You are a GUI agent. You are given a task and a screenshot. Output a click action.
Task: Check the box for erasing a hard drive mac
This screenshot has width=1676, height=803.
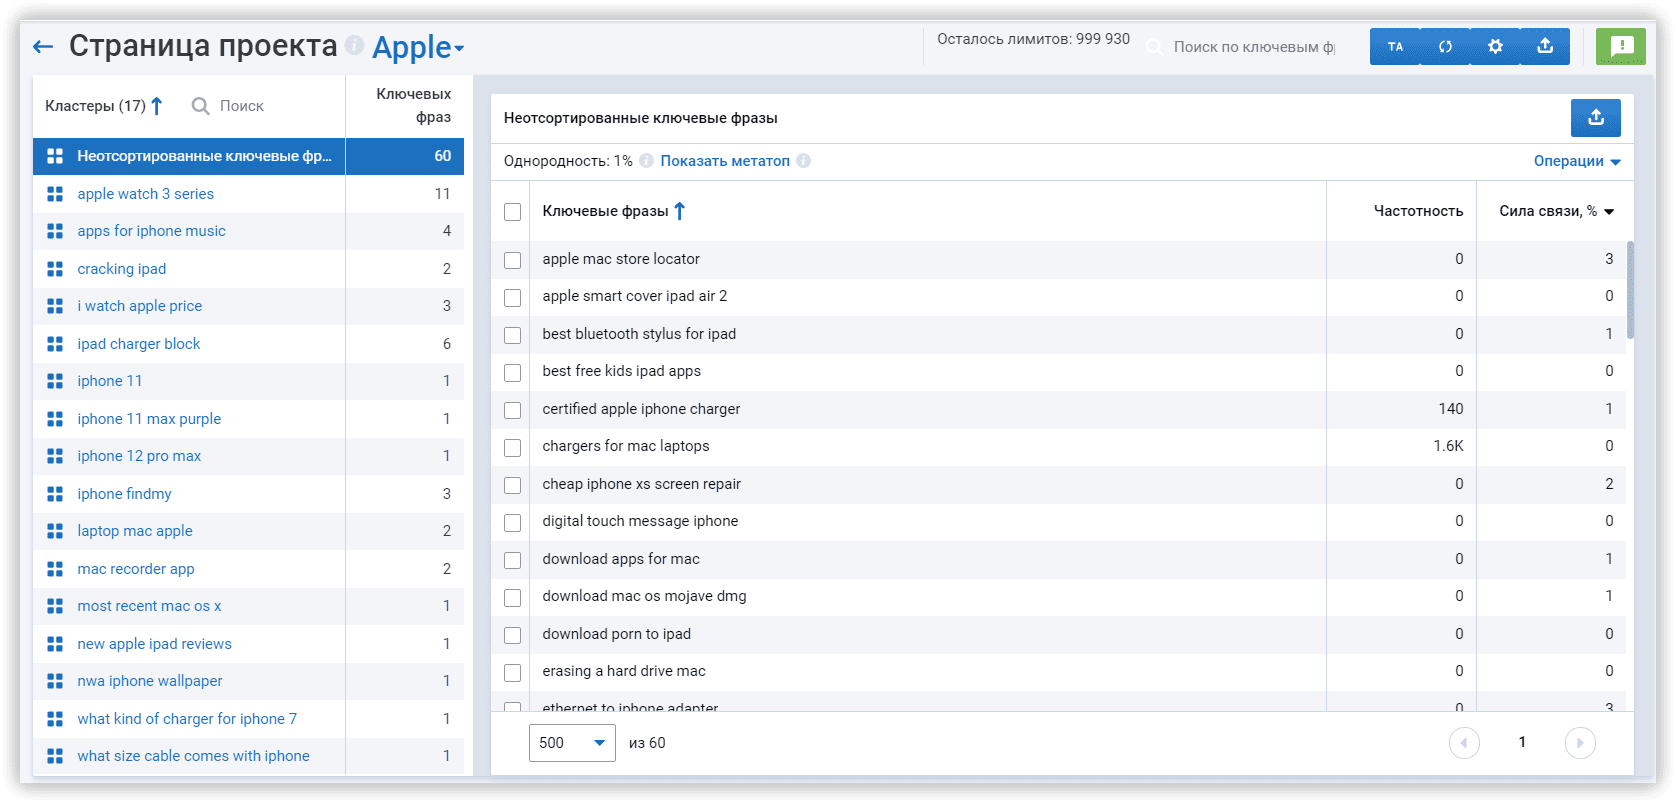click(x=513, y=672)
